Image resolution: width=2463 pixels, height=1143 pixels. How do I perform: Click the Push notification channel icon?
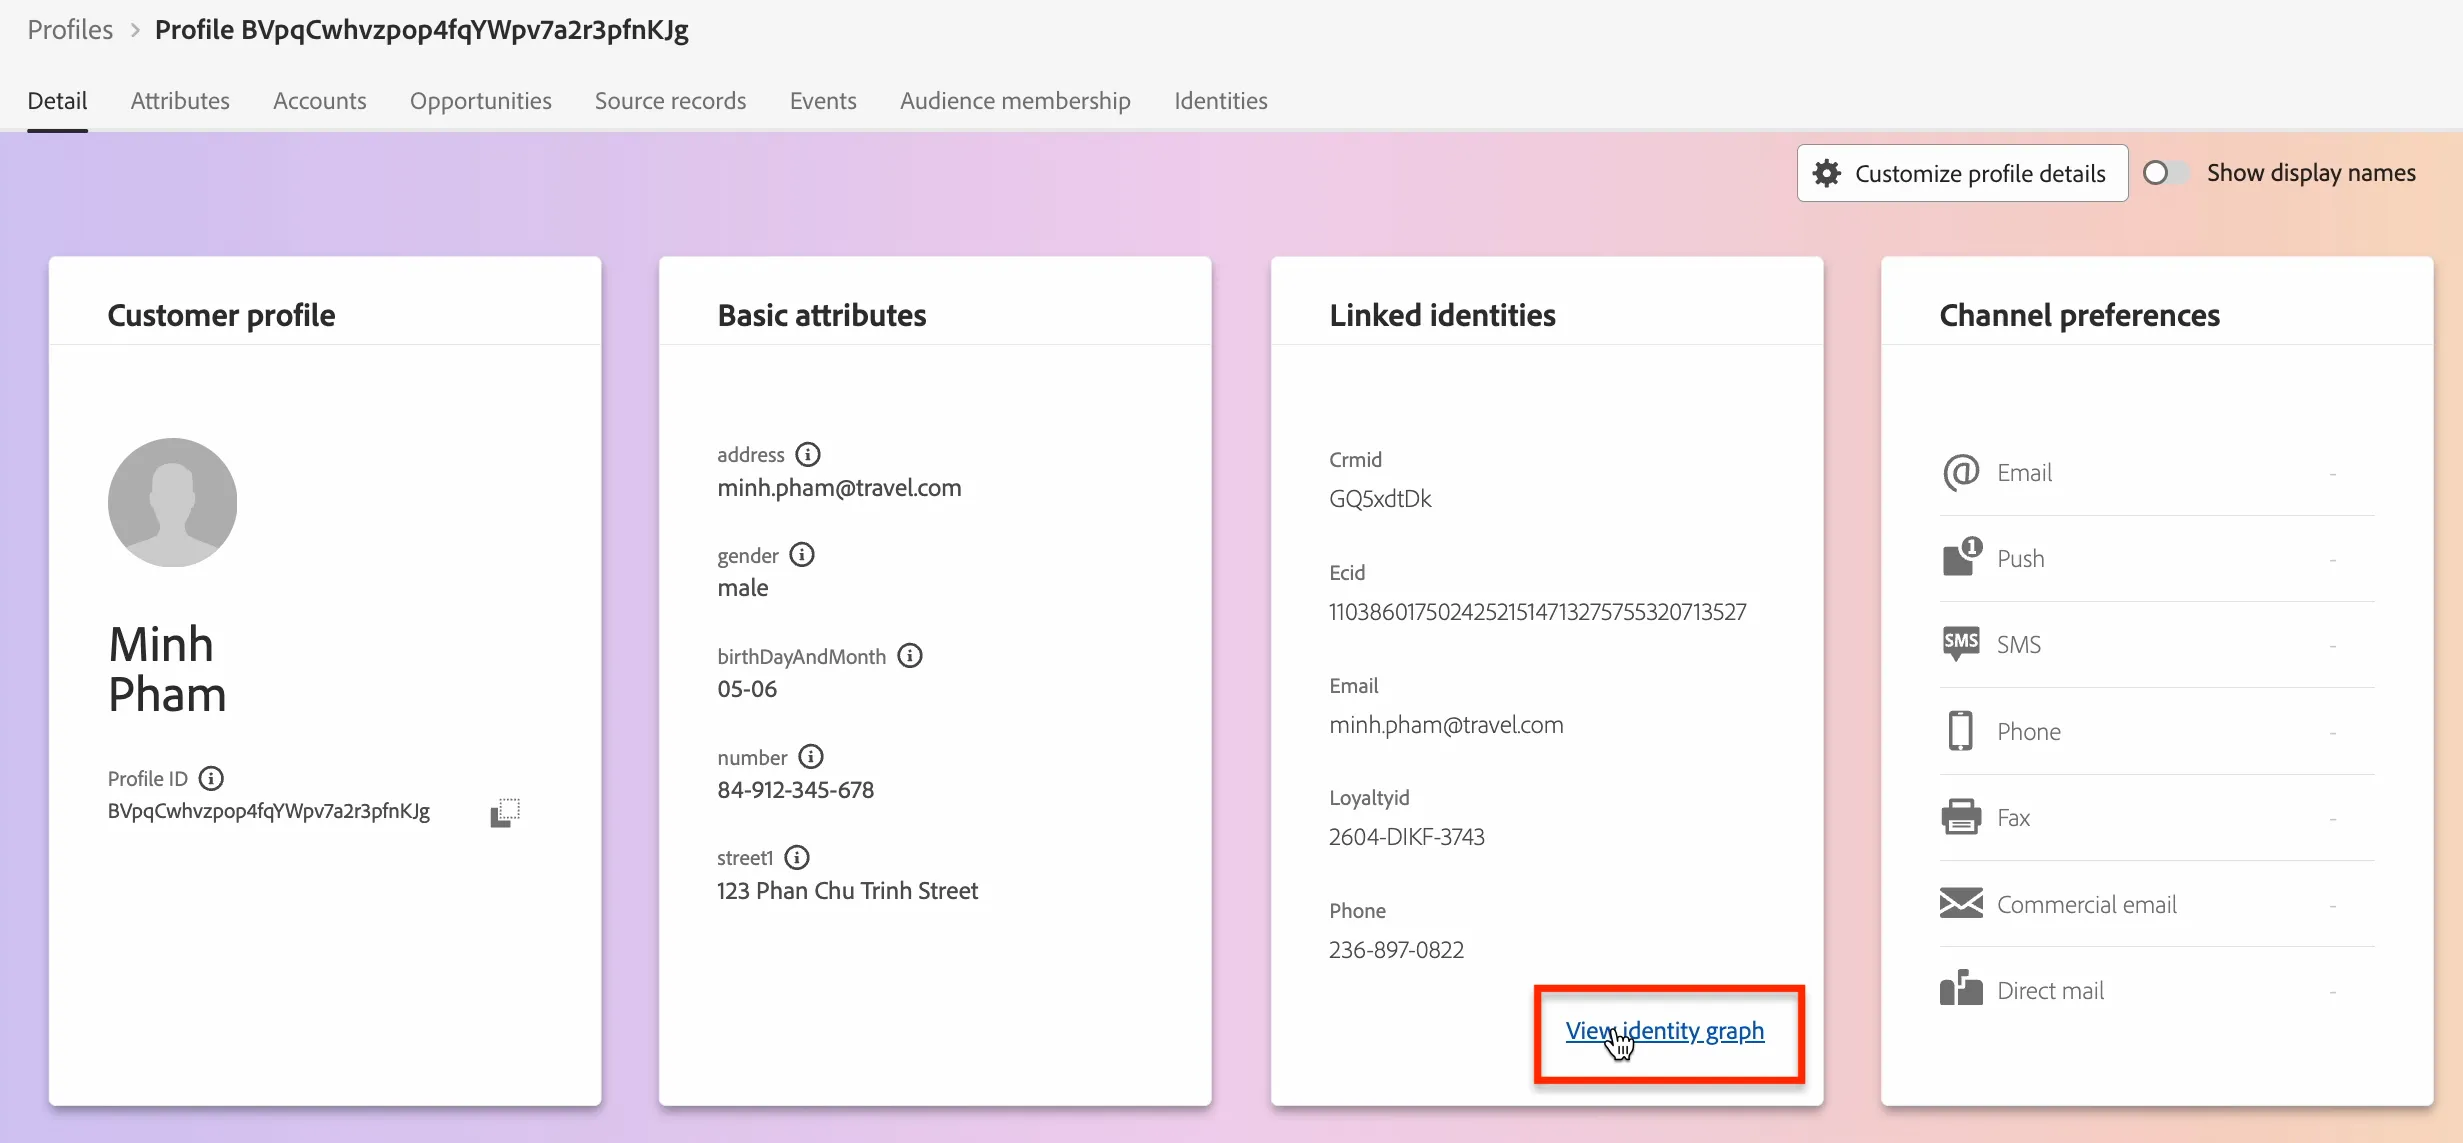point(1961,557)
